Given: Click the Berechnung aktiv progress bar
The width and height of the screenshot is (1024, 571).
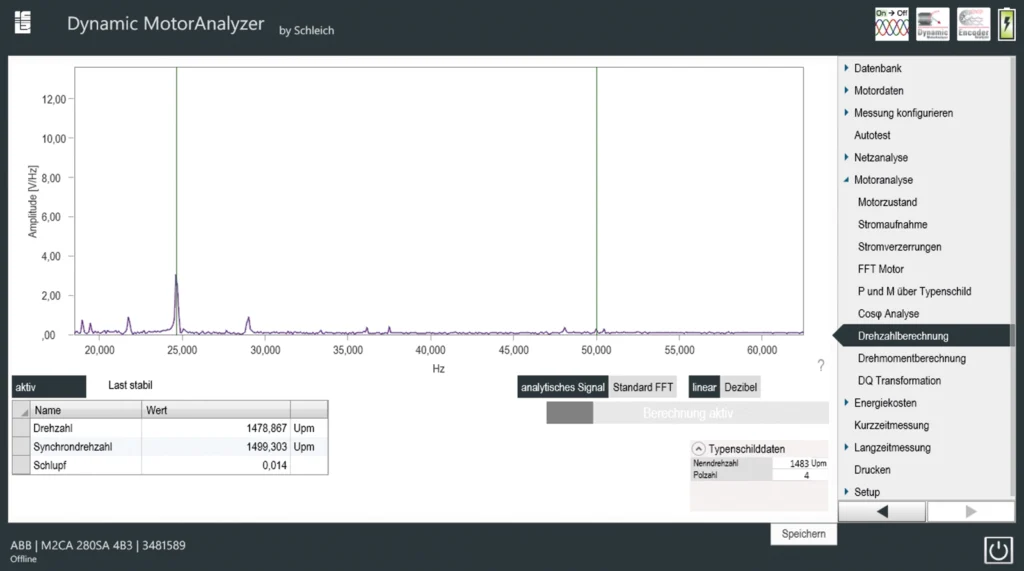Looking at the screenshot, I should [687, 413].
